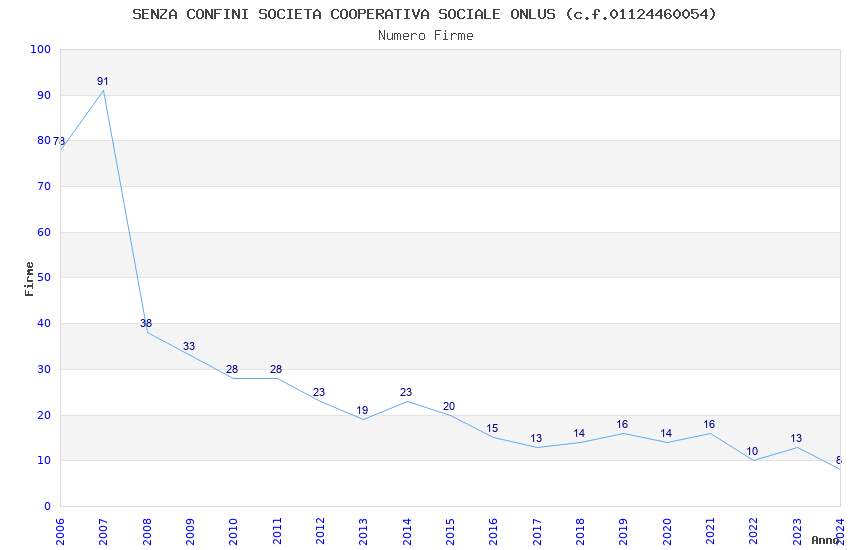Click y-axis tick label '70'
The image size is (850, 550).
pos(44,186)
